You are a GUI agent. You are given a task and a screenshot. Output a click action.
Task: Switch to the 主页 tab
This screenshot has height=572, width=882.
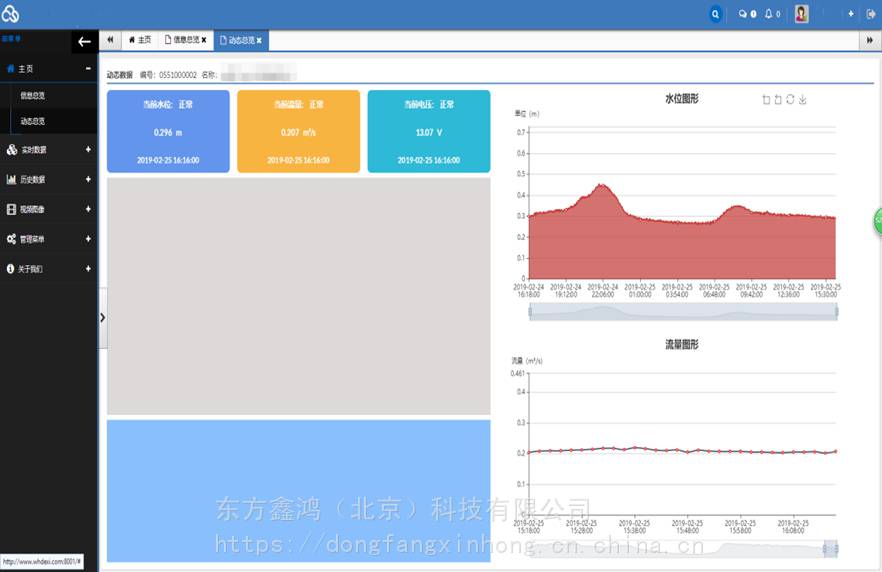point(140,40)
